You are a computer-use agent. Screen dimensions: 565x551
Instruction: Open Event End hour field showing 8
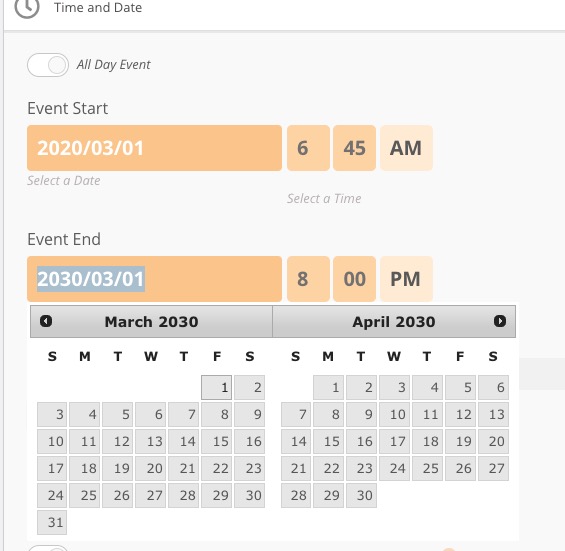coord(308,279)
